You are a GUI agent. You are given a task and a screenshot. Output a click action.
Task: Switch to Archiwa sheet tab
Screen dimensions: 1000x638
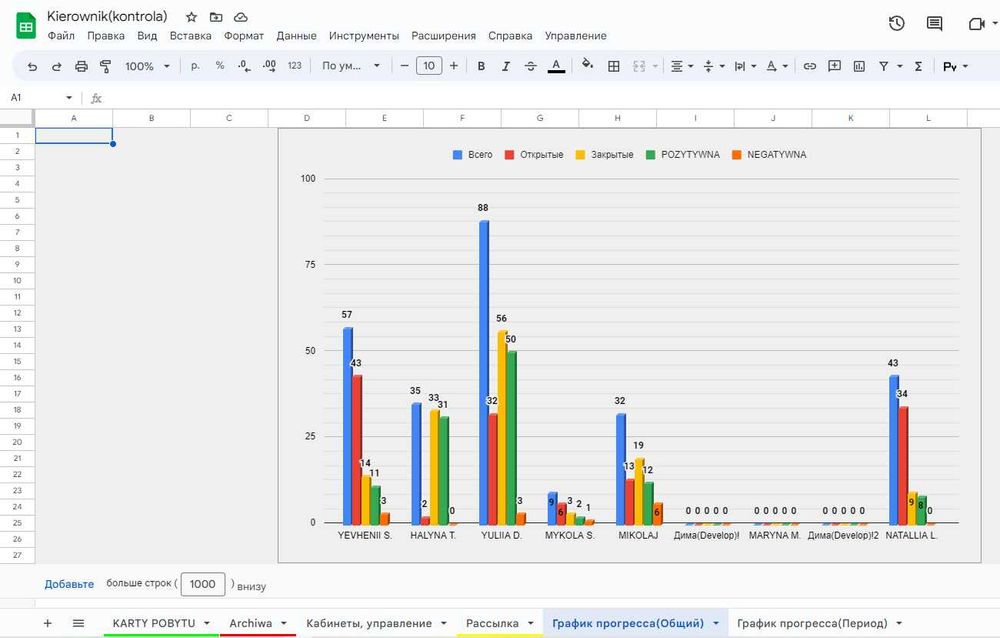(x=251, y=623)
